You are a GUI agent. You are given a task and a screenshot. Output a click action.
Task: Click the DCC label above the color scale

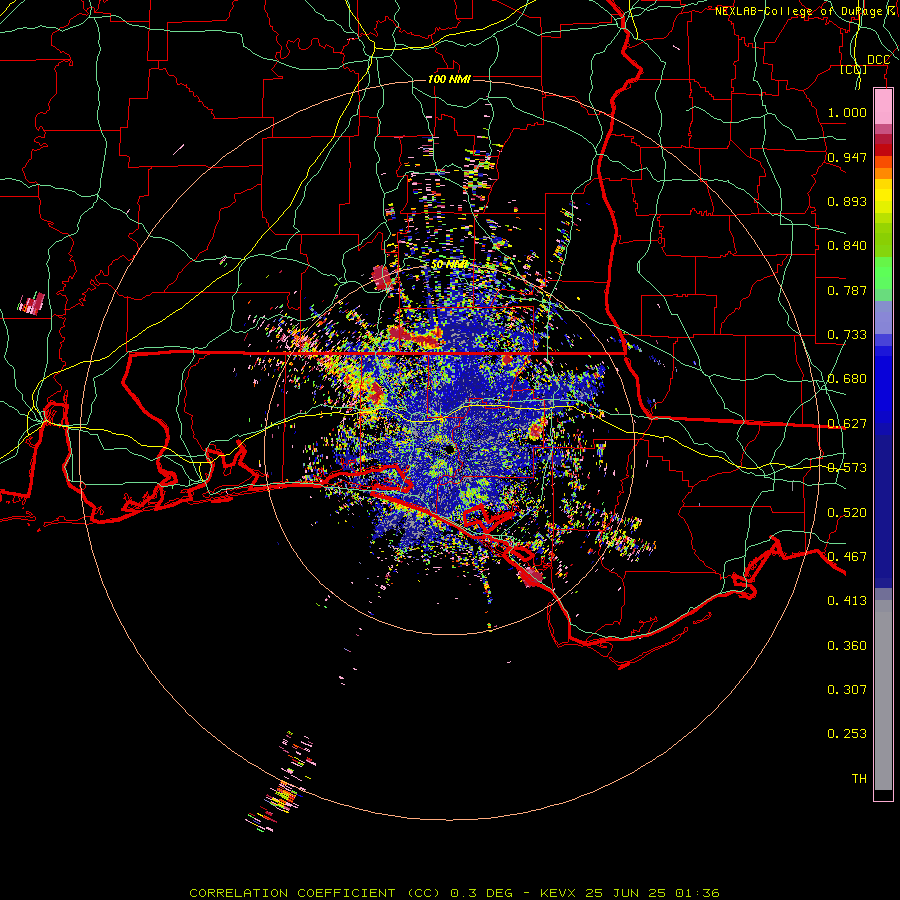pyautogui.click(x=878, y=60)
